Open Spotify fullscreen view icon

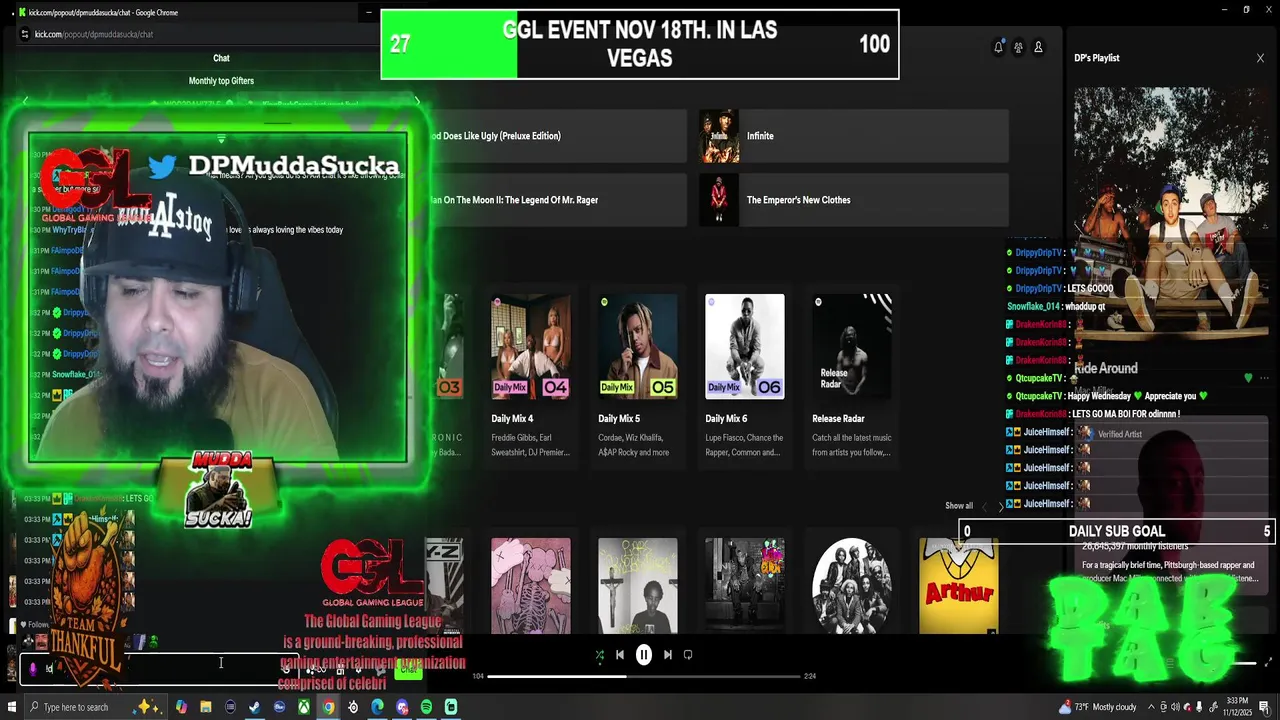(1269, 662)
